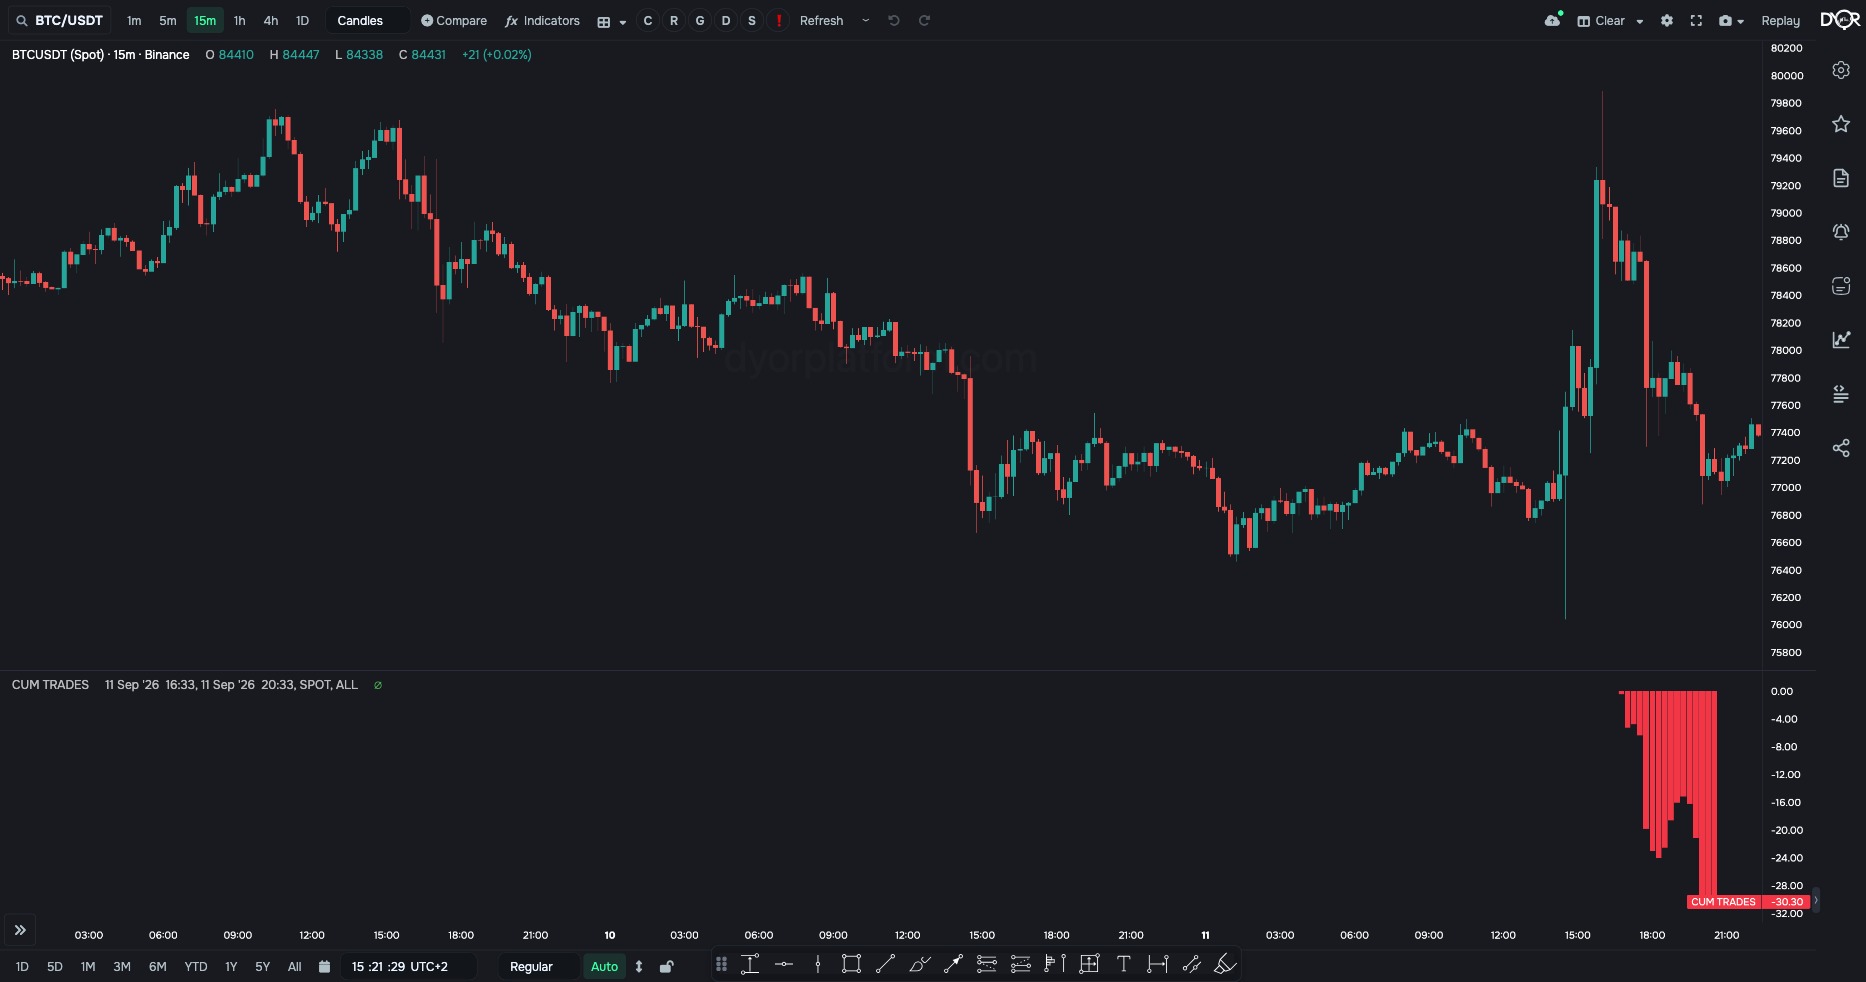Open the Indicators panel
1866x982 pixels.
tap(543, 20)
